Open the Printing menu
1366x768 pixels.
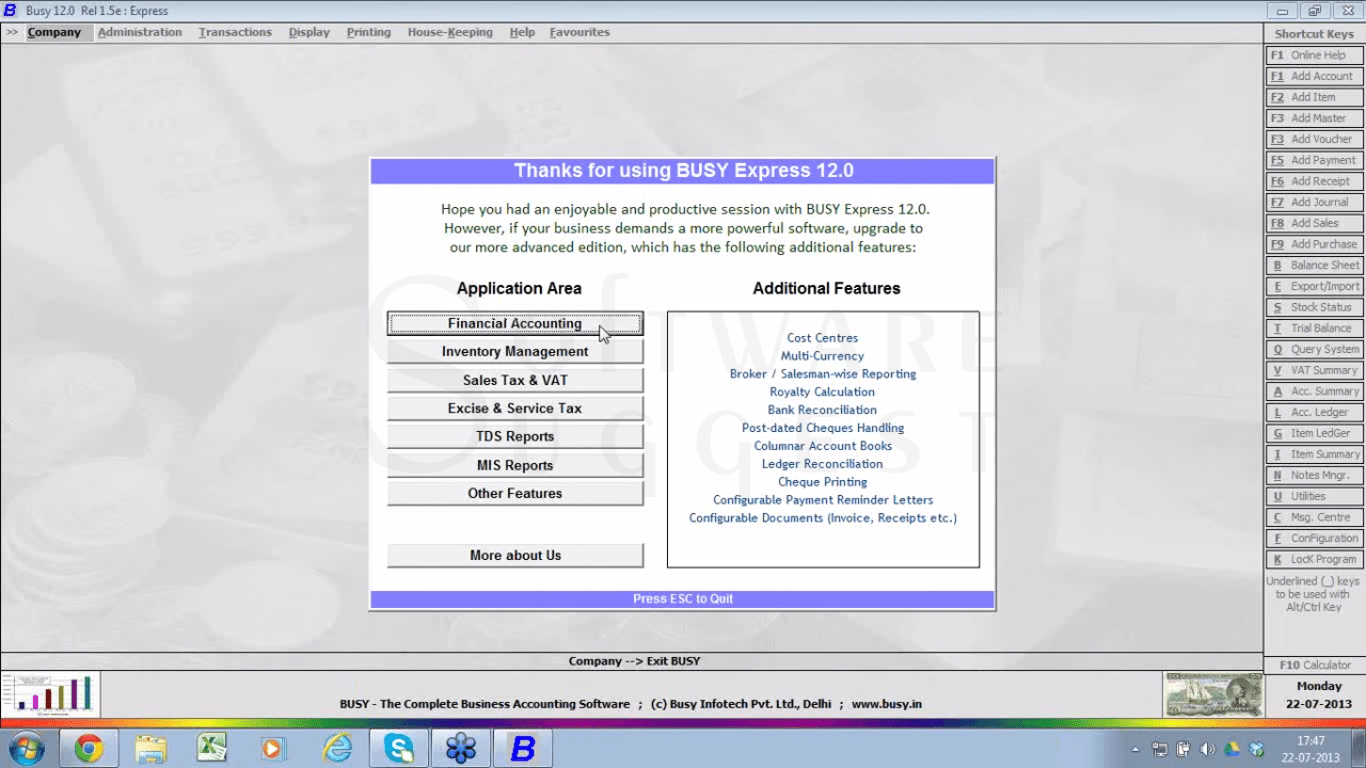pos(369,32)
